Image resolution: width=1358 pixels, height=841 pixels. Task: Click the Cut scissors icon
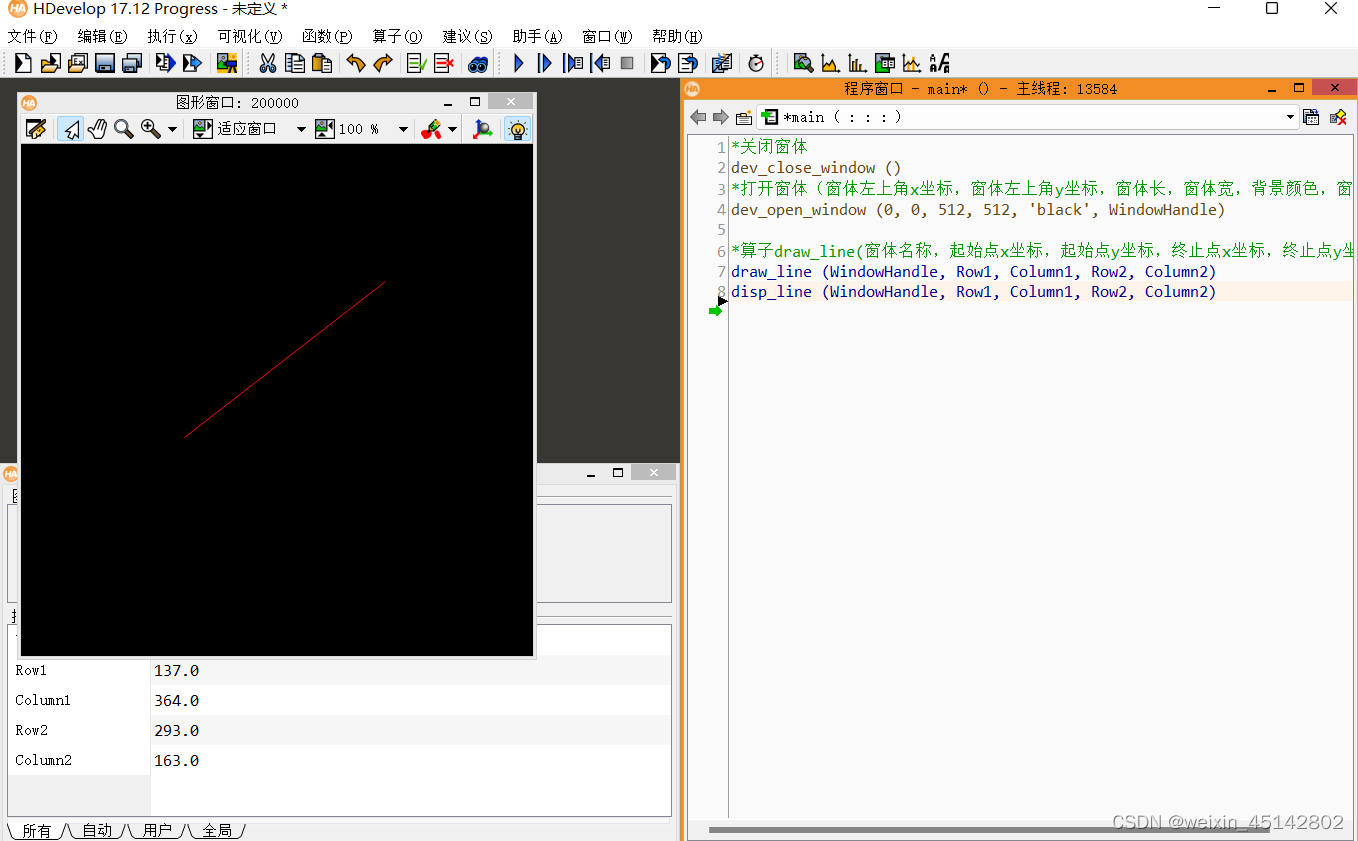(x=268, y=63)
